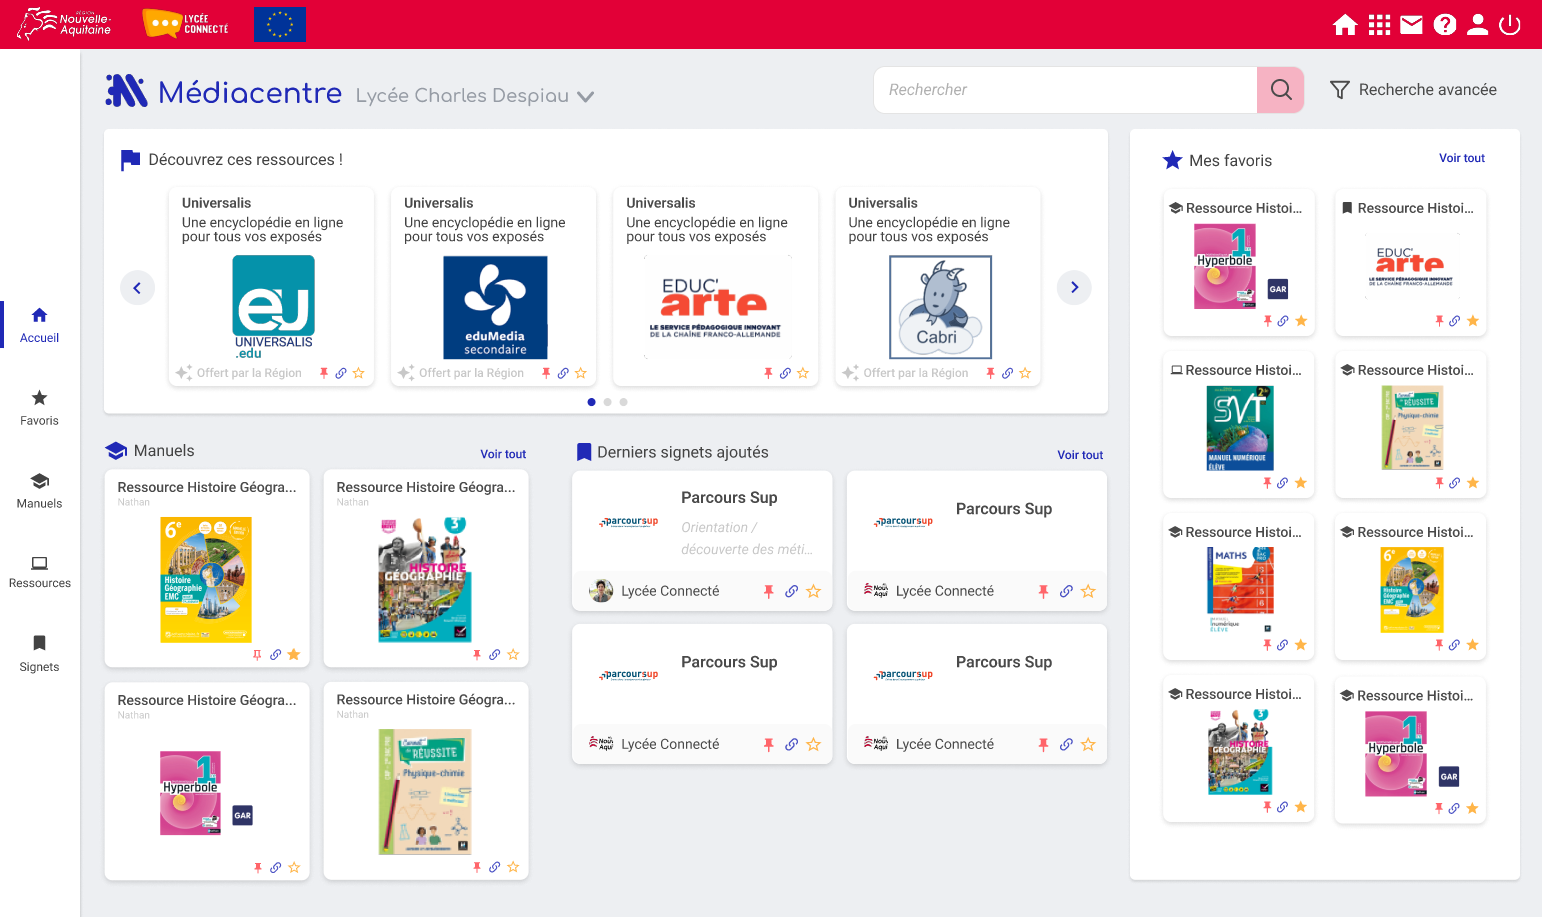This screenshot has height=917, width=1542.
Task: Click the help question mark icon
Action: click(x=1444, y=25)
